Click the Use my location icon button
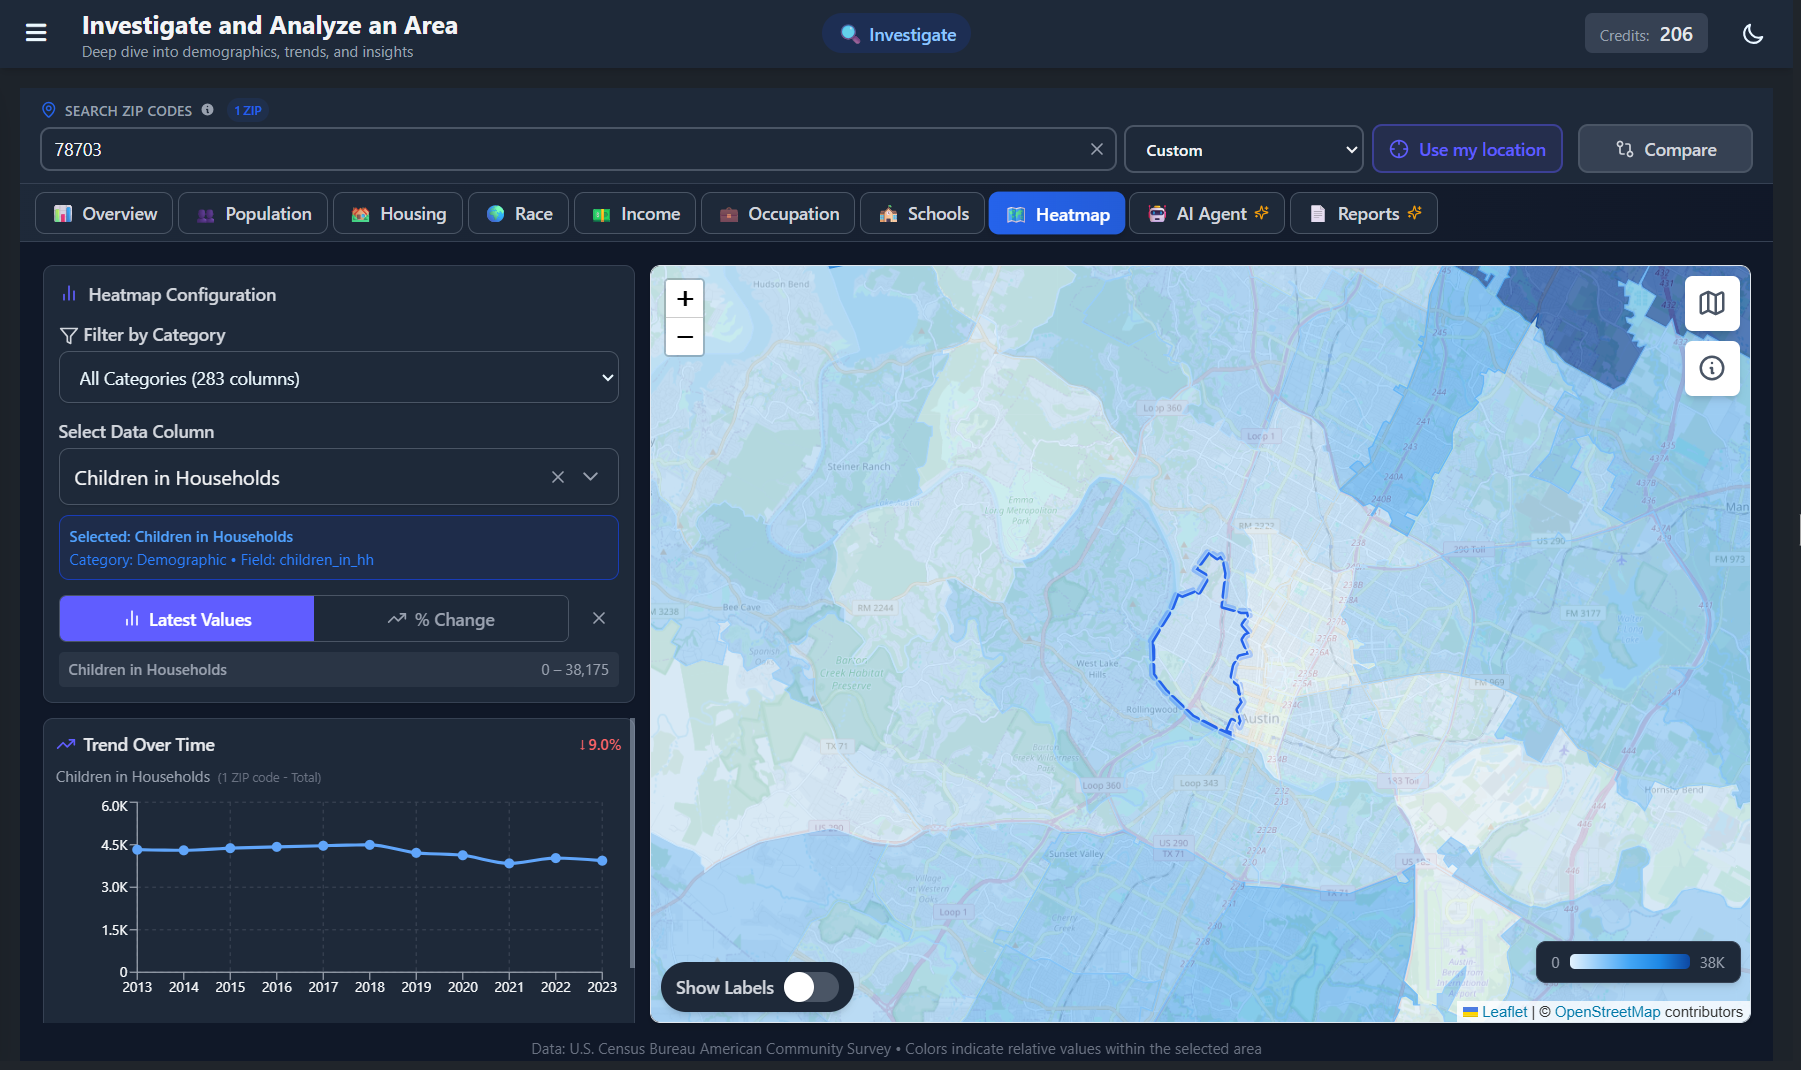The width and height of the screenshot is (1801, 1070). (1398, 149)
